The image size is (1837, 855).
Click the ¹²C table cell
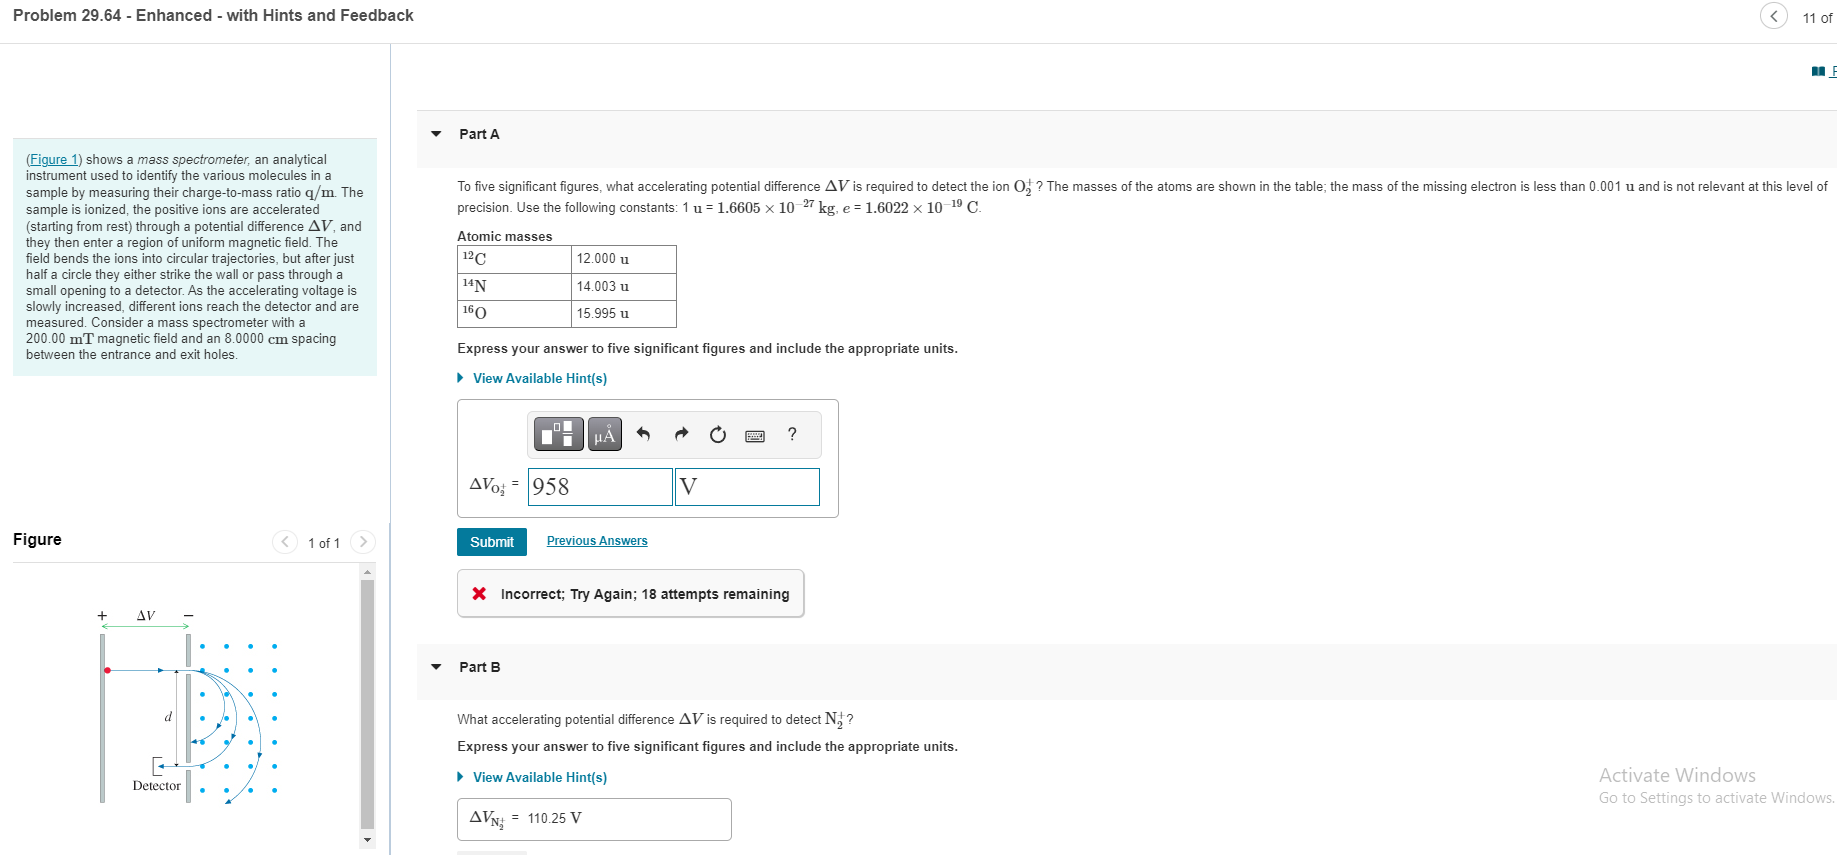(514, 259)
